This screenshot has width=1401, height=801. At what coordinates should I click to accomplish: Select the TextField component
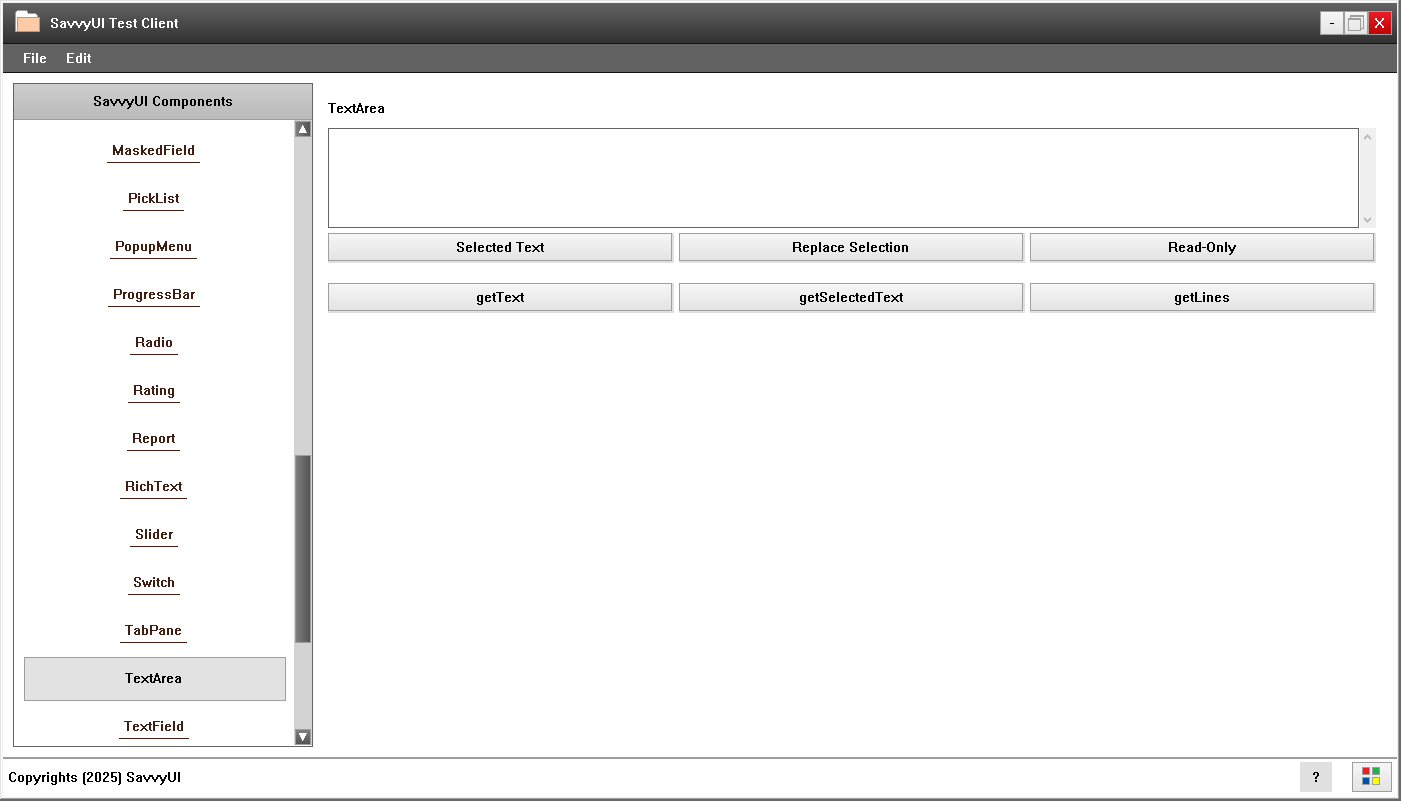[153, 726]
